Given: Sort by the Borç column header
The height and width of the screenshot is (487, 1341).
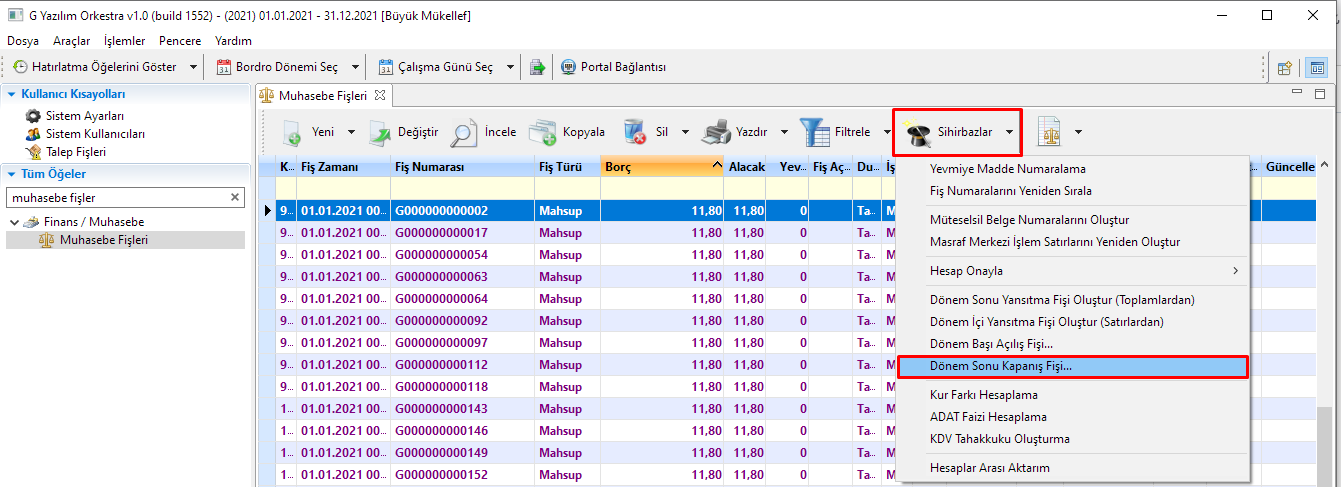Looking at the screenshot, I should click(662, 167).
